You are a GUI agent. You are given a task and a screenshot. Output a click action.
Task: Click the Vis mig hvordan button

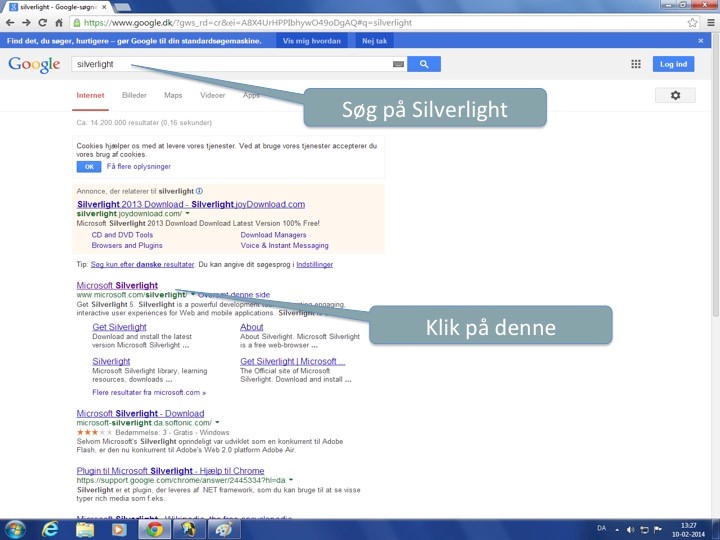(x=312, y=41)
